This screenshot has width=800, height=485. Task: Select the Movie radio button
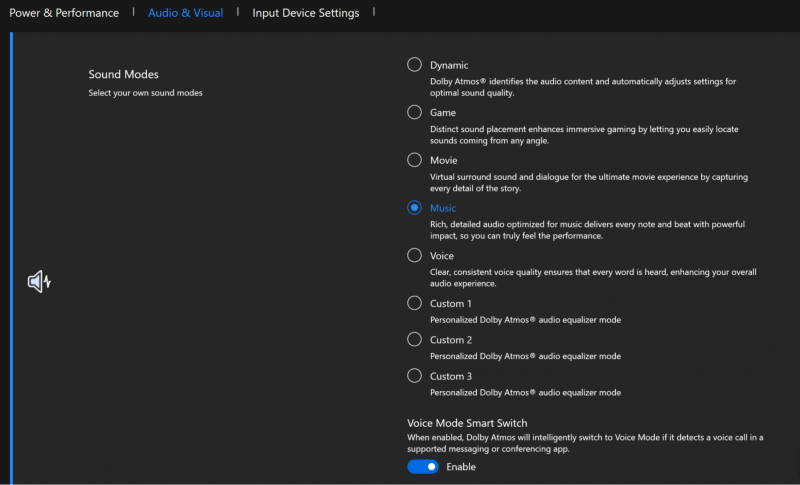pos(414,160)
